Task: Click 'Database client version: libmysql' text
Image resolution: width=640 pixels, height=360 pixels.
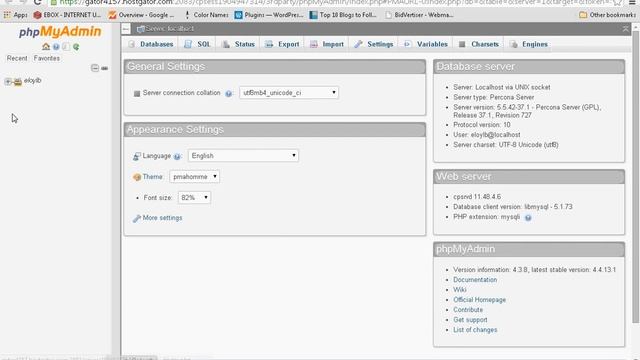Action: pyautogui.click(x=513, y=207)
